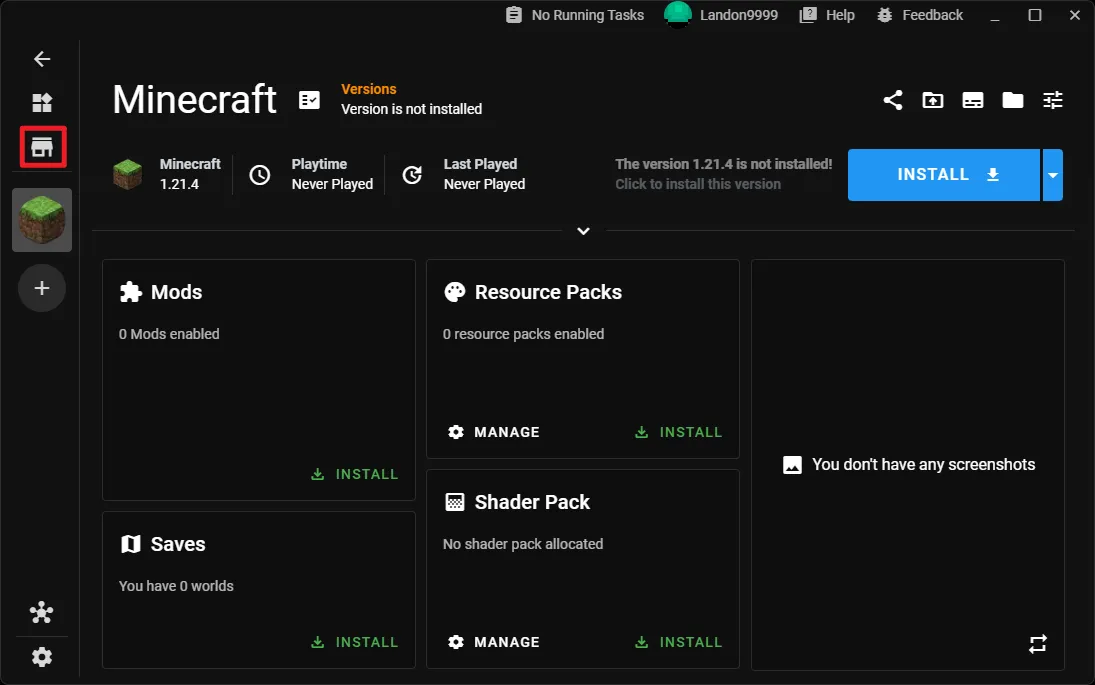Click the Resource Packs heading

(548, 292)
